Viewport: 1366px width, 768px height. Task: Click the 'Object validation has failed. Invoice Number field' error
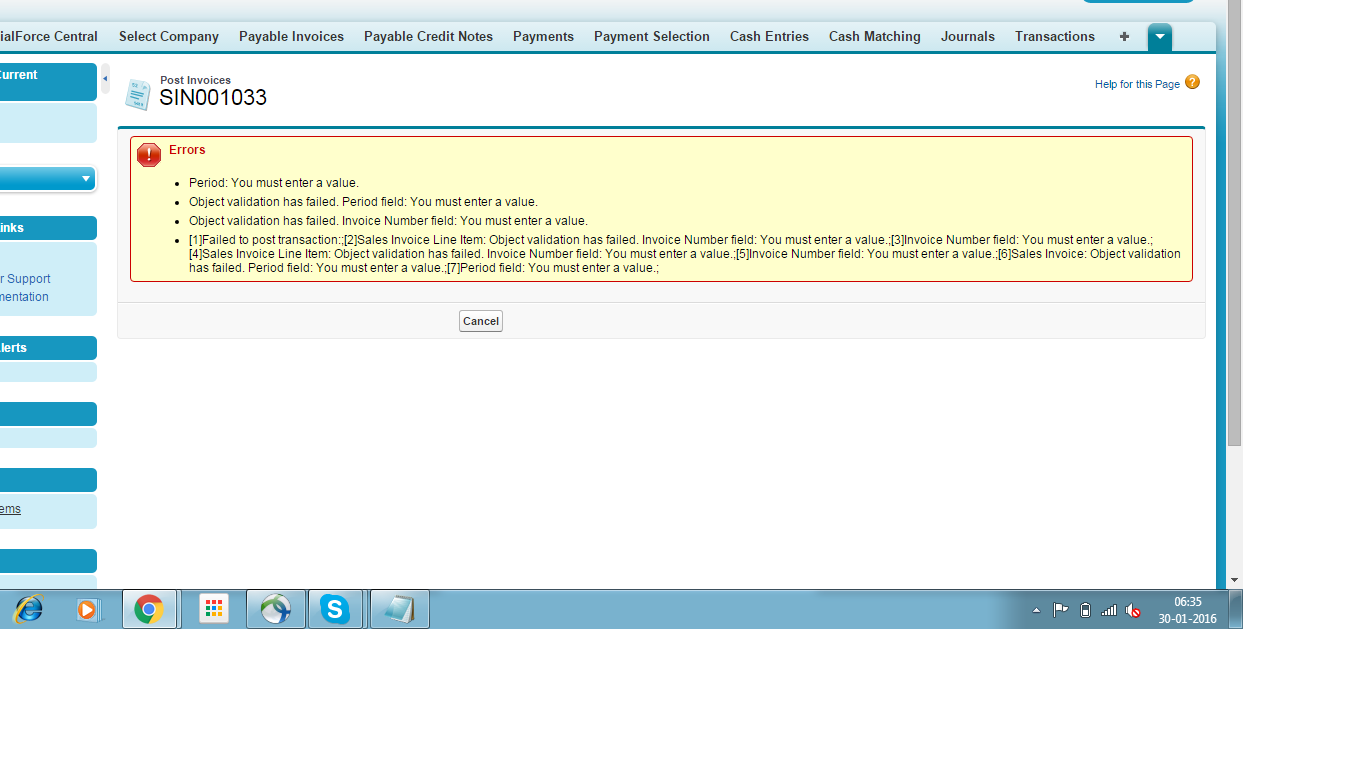[388, 221]
